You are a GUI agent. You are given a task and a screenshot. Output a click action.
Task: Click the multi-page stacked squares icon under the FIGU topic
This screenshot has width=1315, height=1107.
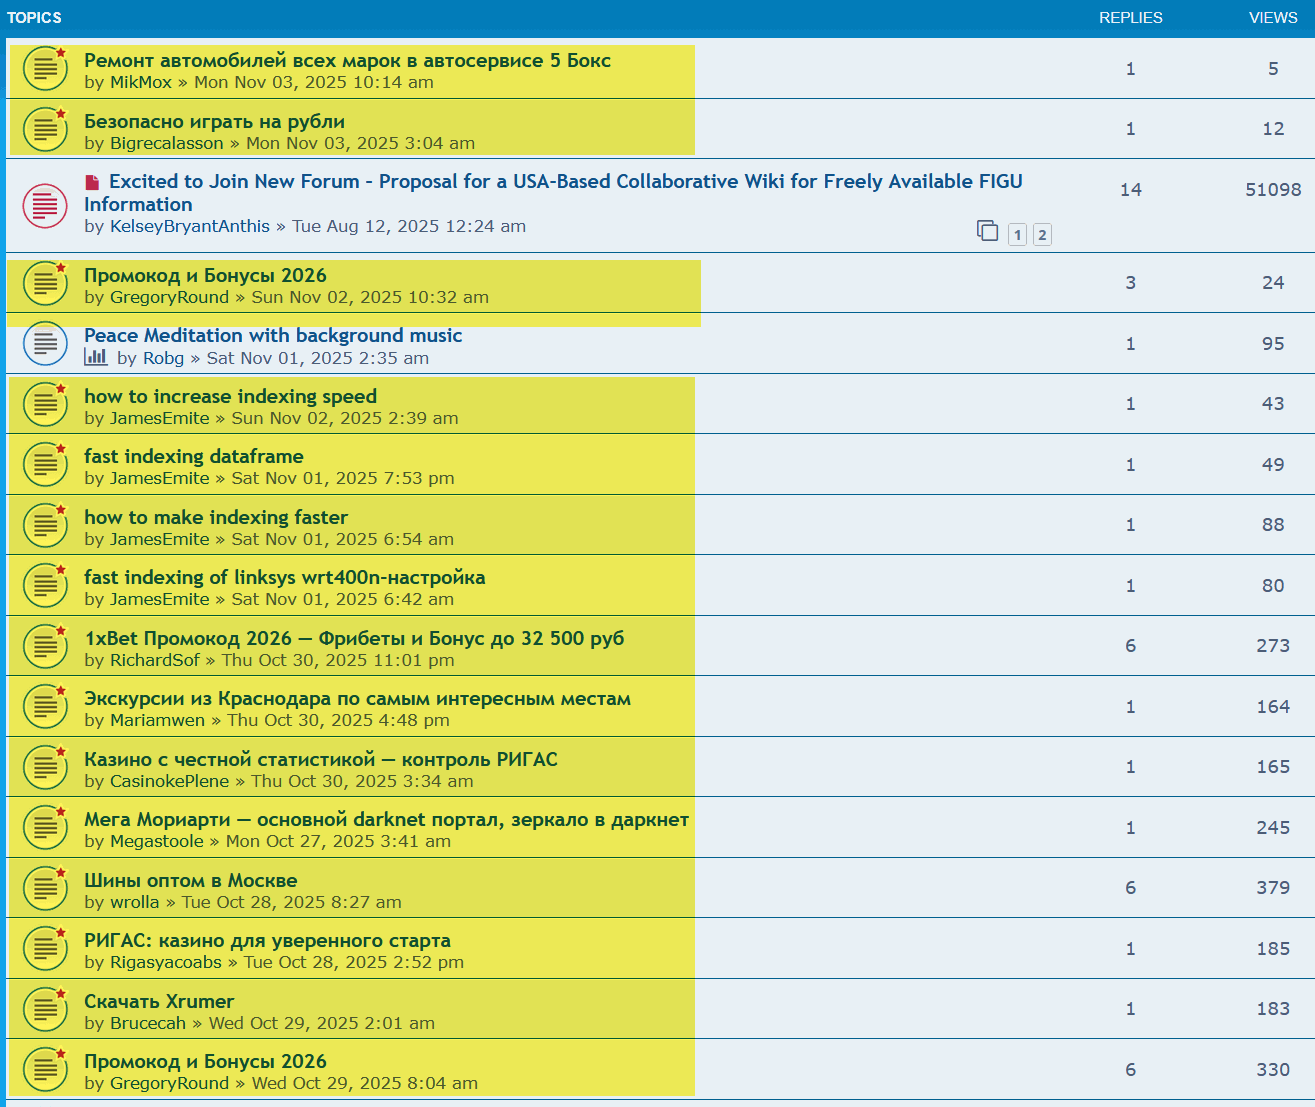[988, 231]
